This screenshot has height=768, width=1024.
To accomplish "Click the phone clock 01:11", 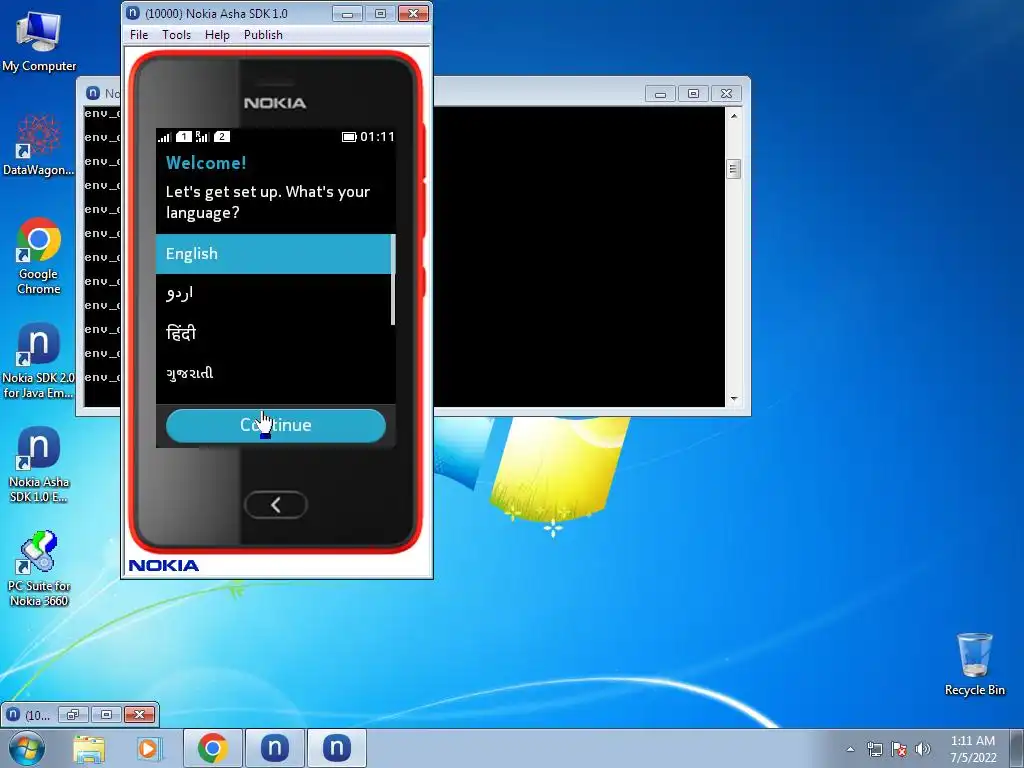I will coord(377,136).
